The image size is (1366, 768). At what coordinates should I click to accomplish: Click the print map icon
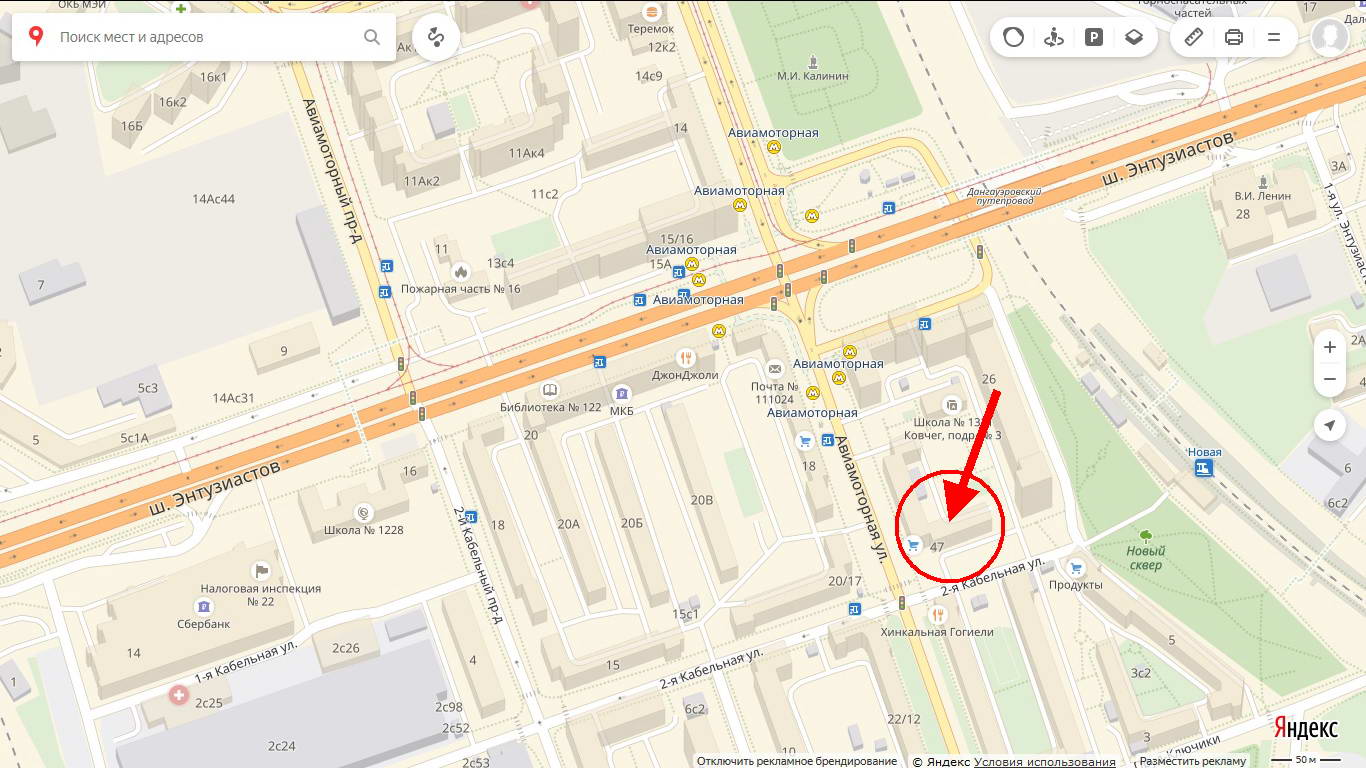click(x=1234, y=38)
